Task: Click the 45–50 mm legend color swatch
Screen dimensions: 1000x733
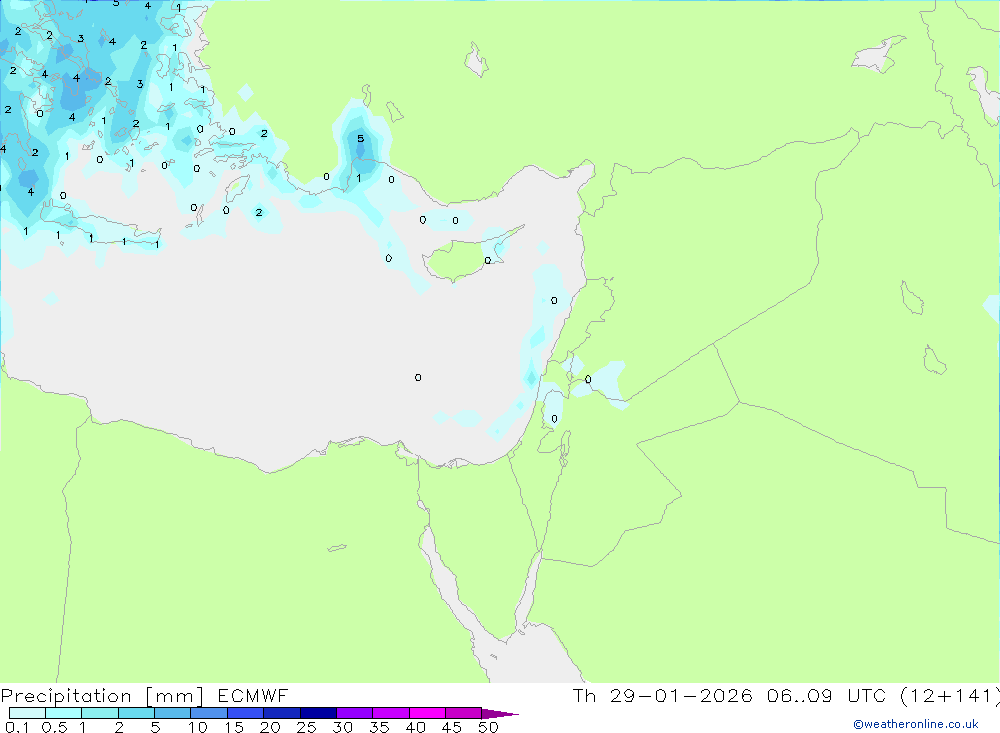Action: [x=464, y=713]
